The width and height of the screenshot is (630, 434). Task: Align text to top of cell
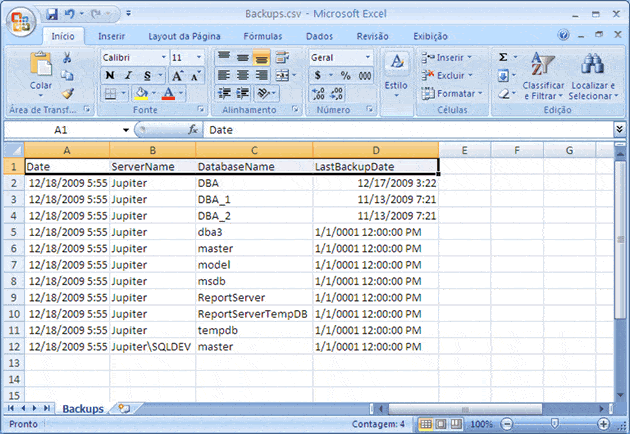pyautogui.click(x=224, y=57)
